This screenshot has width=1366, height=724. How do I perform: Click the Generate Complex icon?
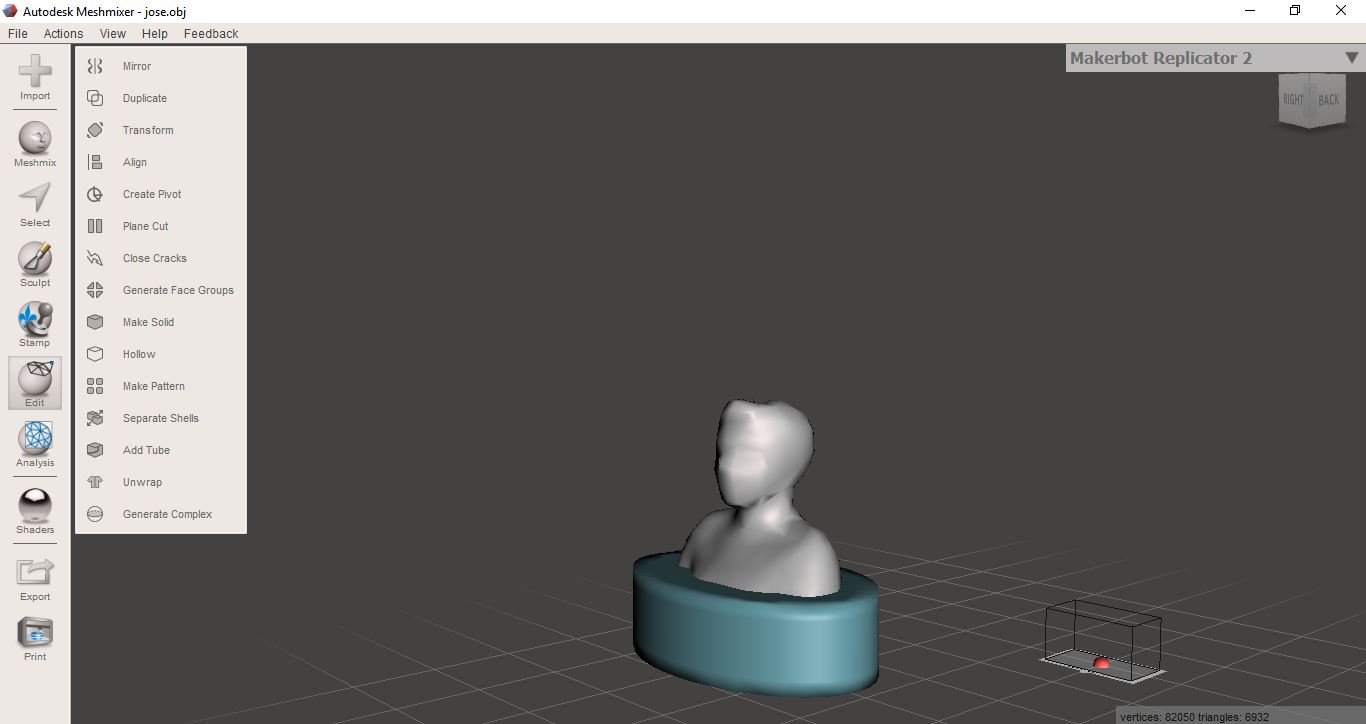[95, 514]
